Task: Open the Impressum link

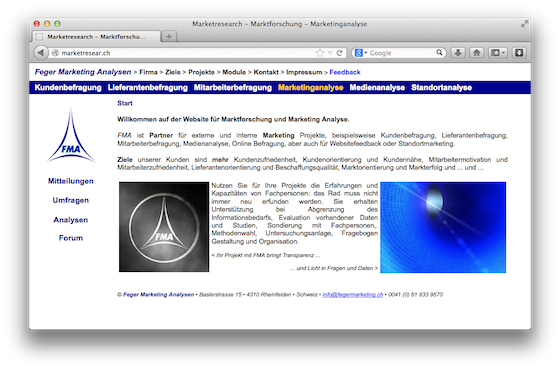Action: pos(304,72)
